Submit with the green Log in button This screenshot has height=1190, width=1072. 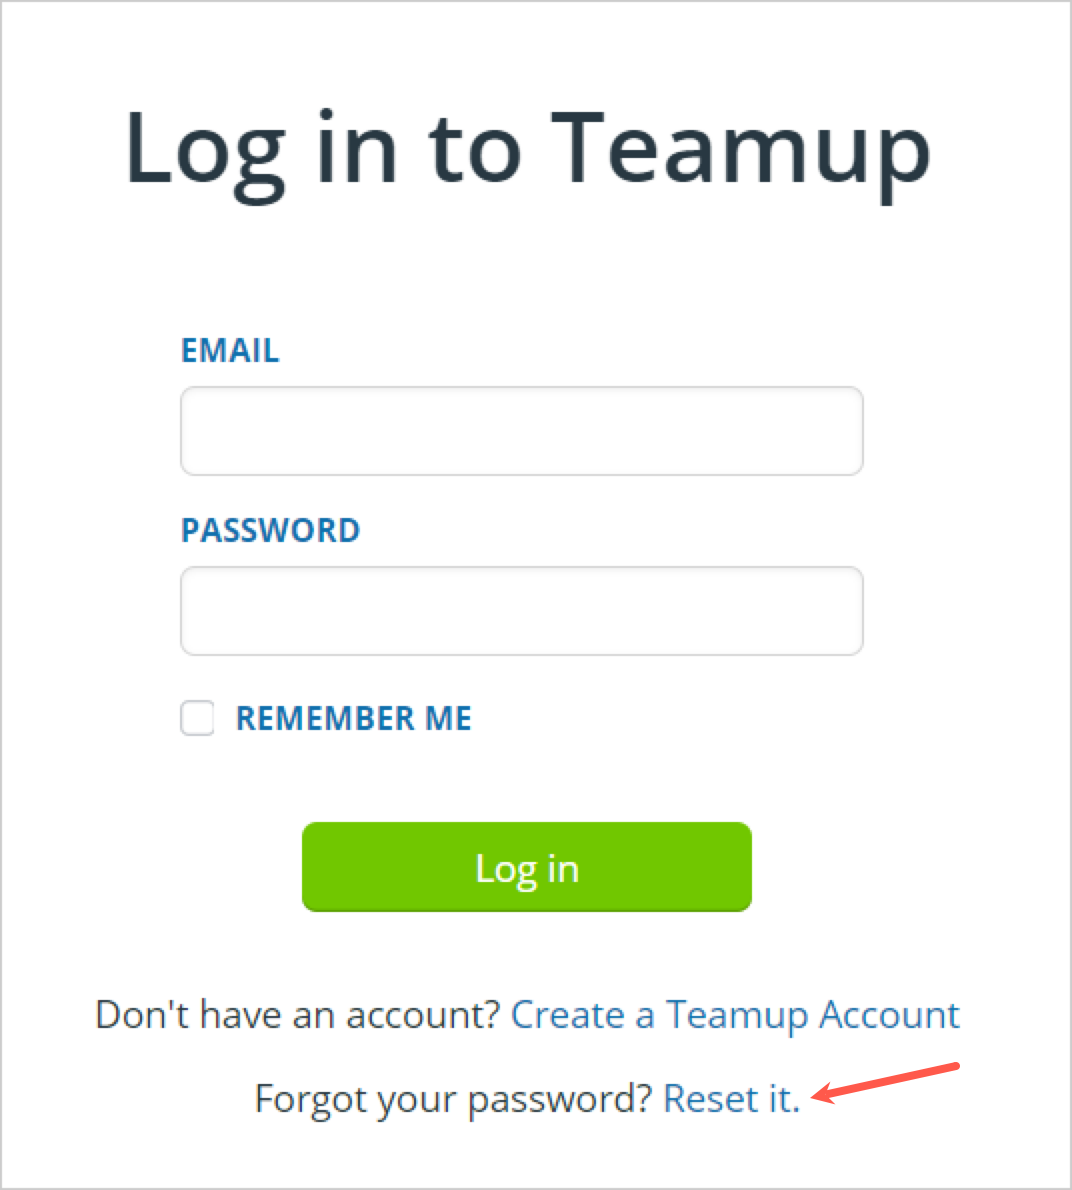pyautogui.click(x=527, y=867)
